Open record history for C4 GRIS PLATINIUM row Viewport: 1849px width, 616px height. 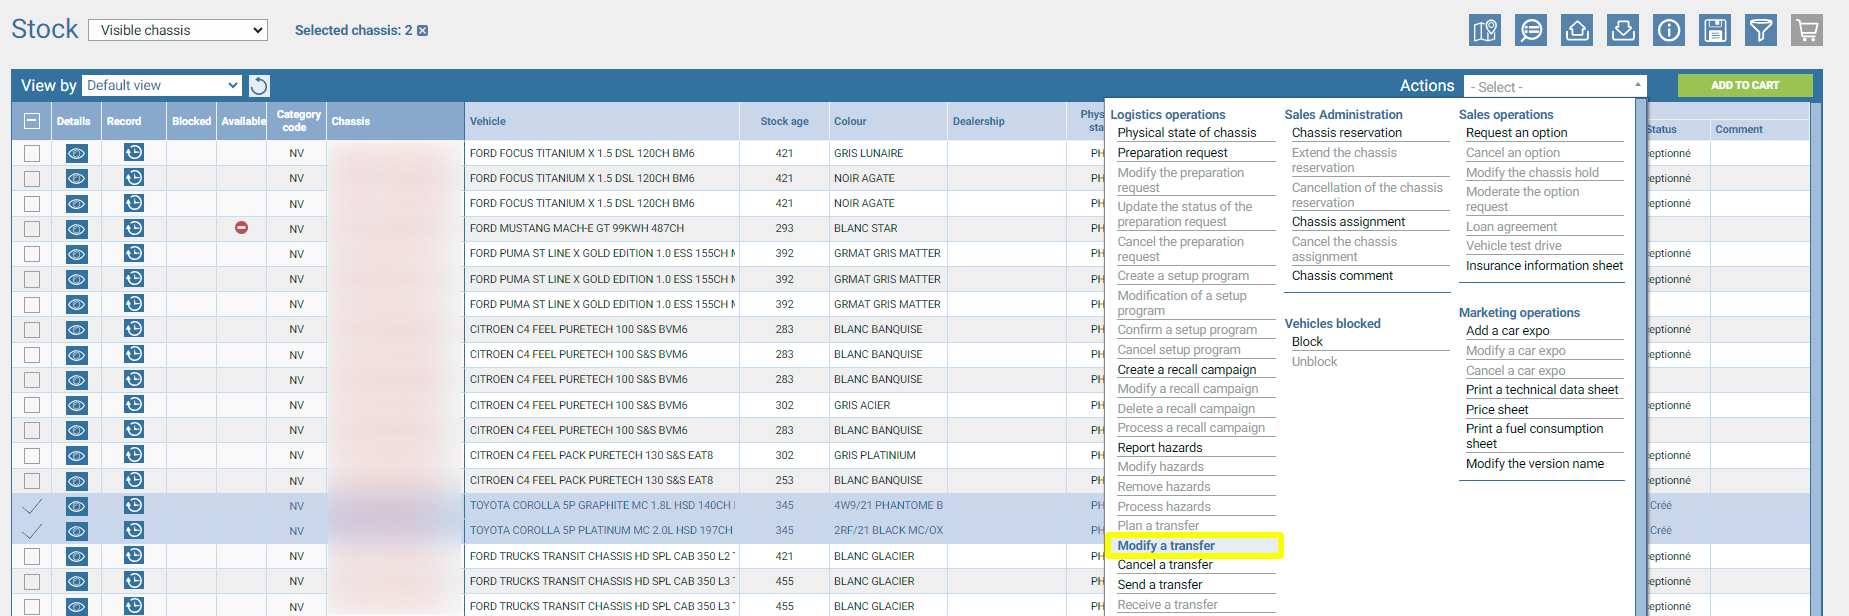tap(134, 454)
